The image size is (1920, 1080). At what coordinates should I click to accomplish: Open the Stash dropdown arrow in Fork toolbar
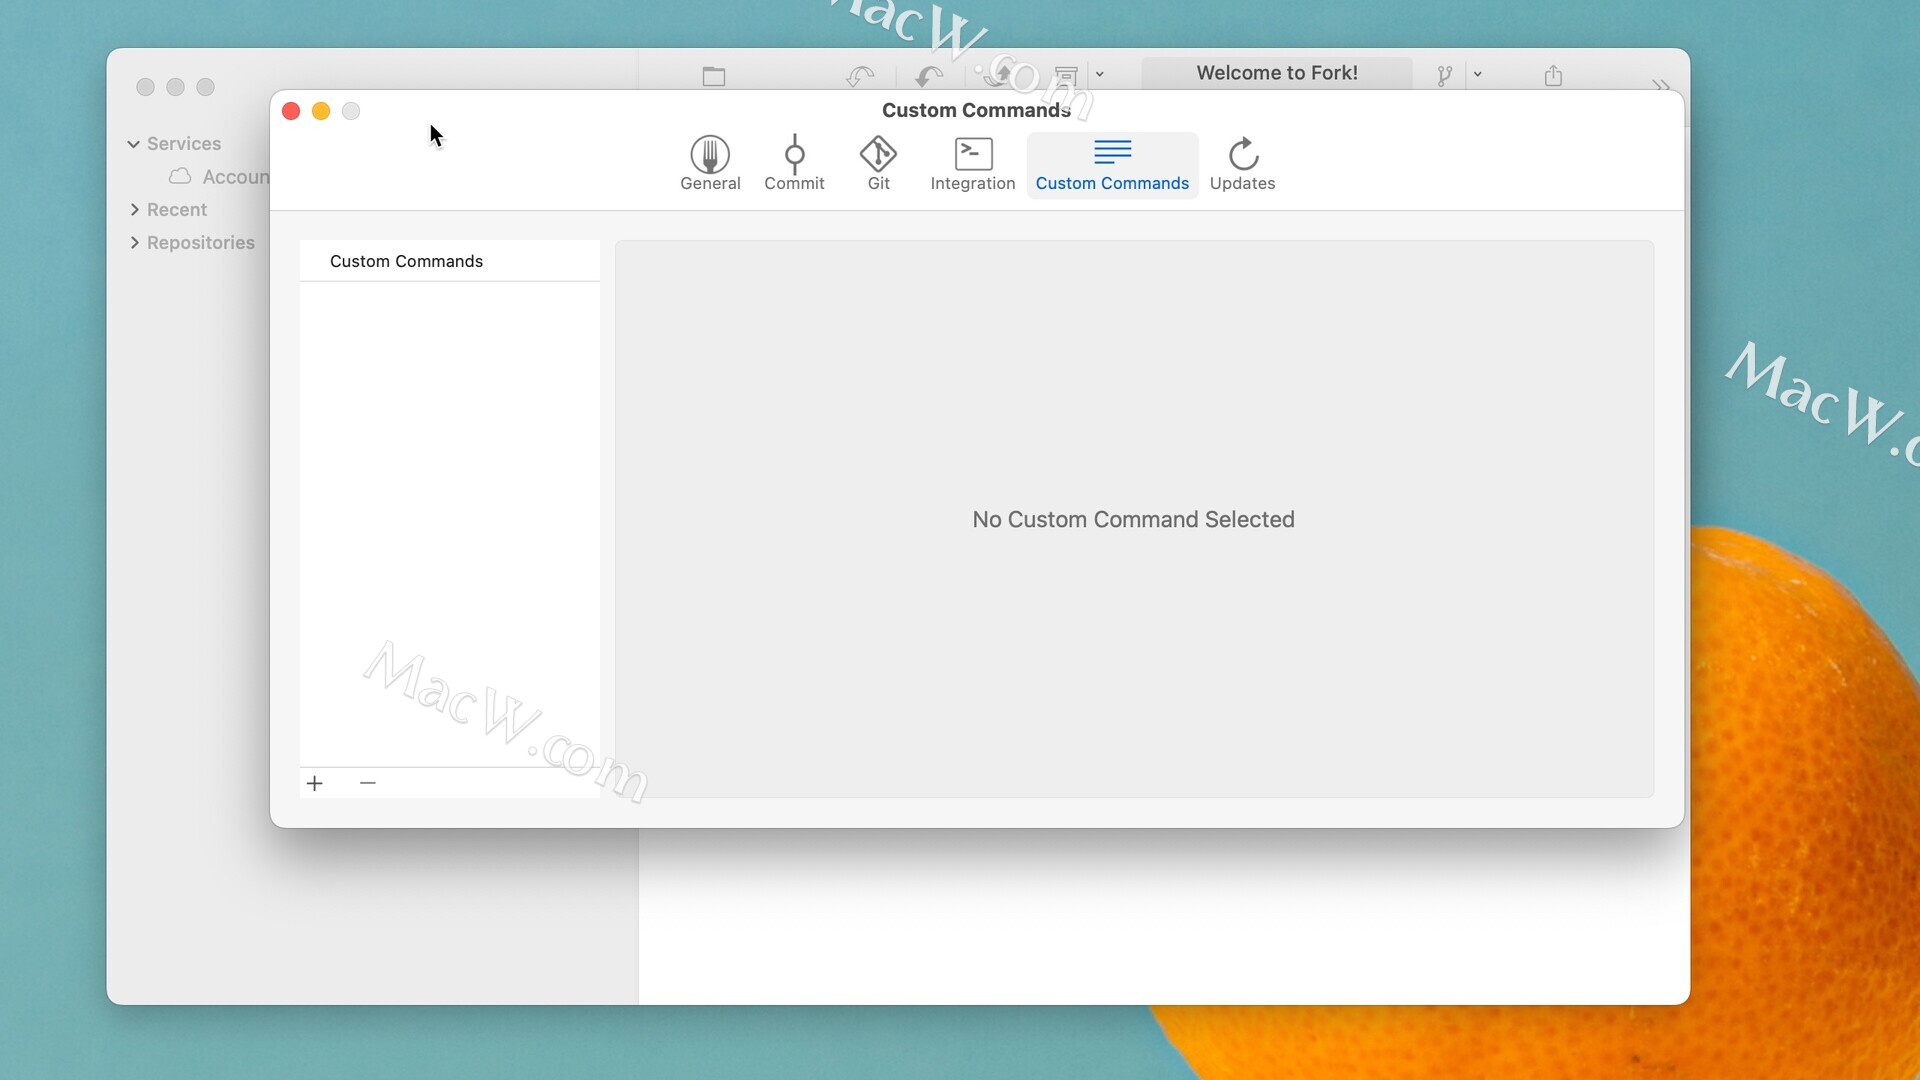tap(1099, 74)
